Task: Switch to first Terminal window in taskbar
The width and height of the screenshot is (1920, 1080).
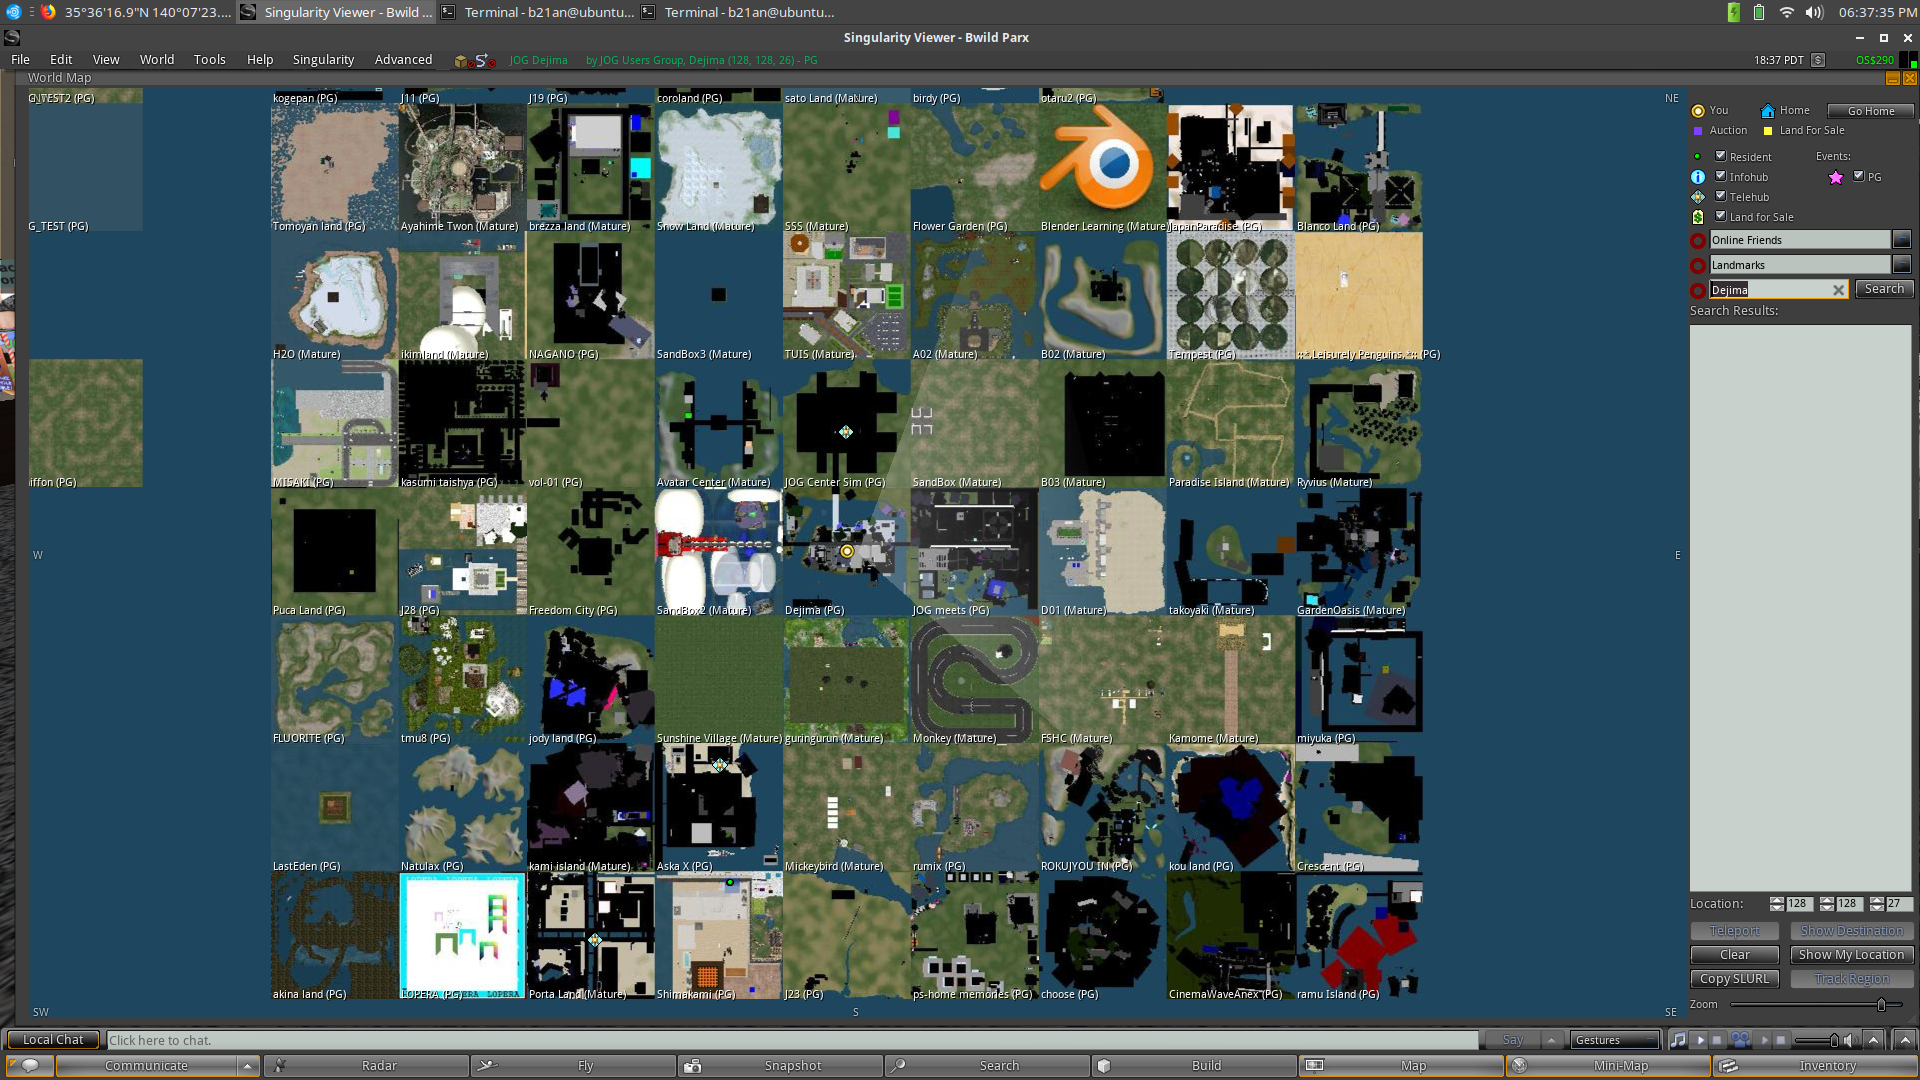Action: (x=538, y=12)
